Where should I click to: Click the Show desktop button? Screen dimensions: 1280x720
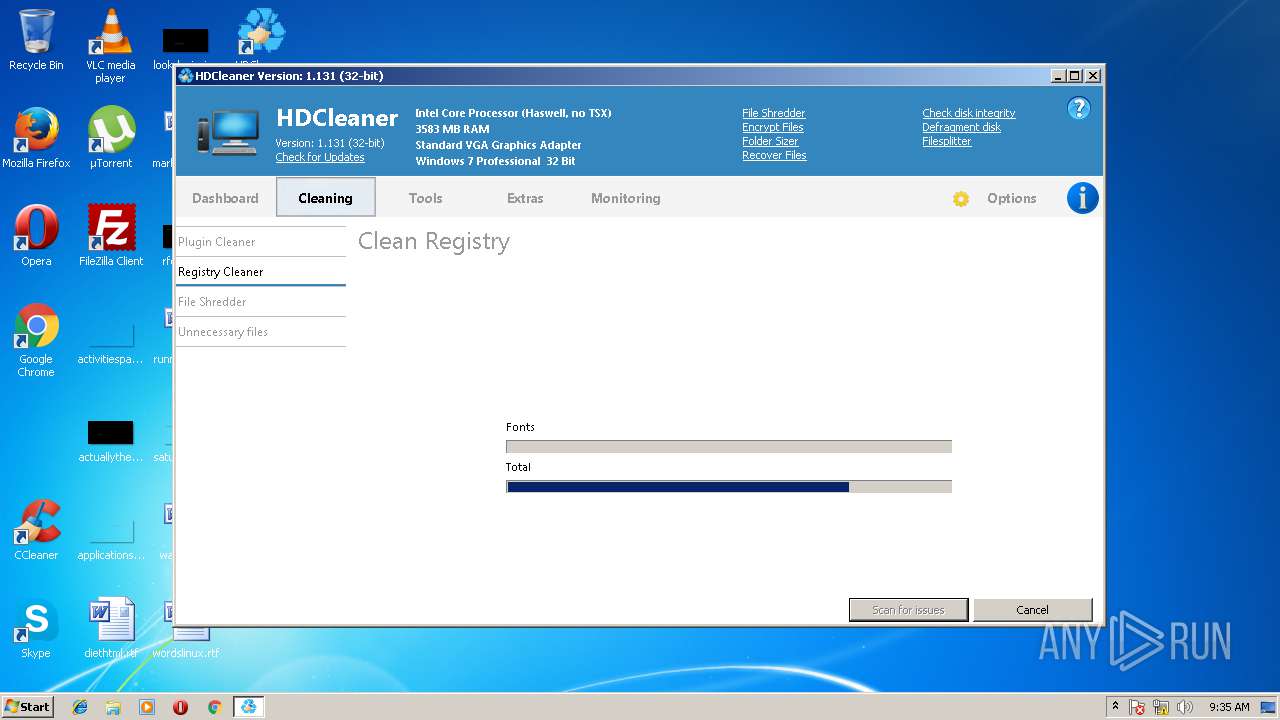point(1269,707)
